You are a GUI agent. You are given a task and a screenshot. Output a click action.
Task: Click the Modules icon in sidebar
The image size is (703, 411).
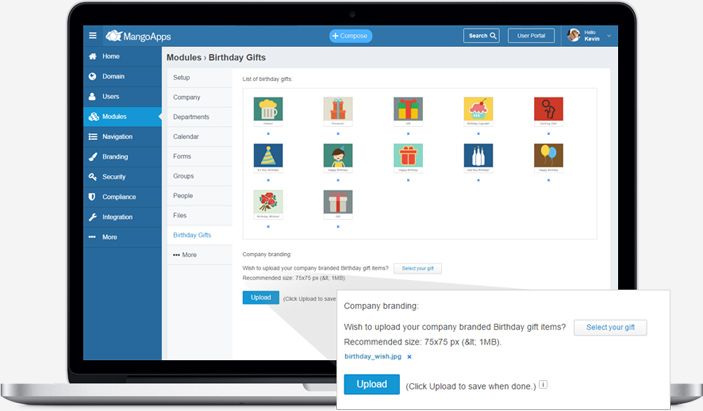tap(93, 117)
